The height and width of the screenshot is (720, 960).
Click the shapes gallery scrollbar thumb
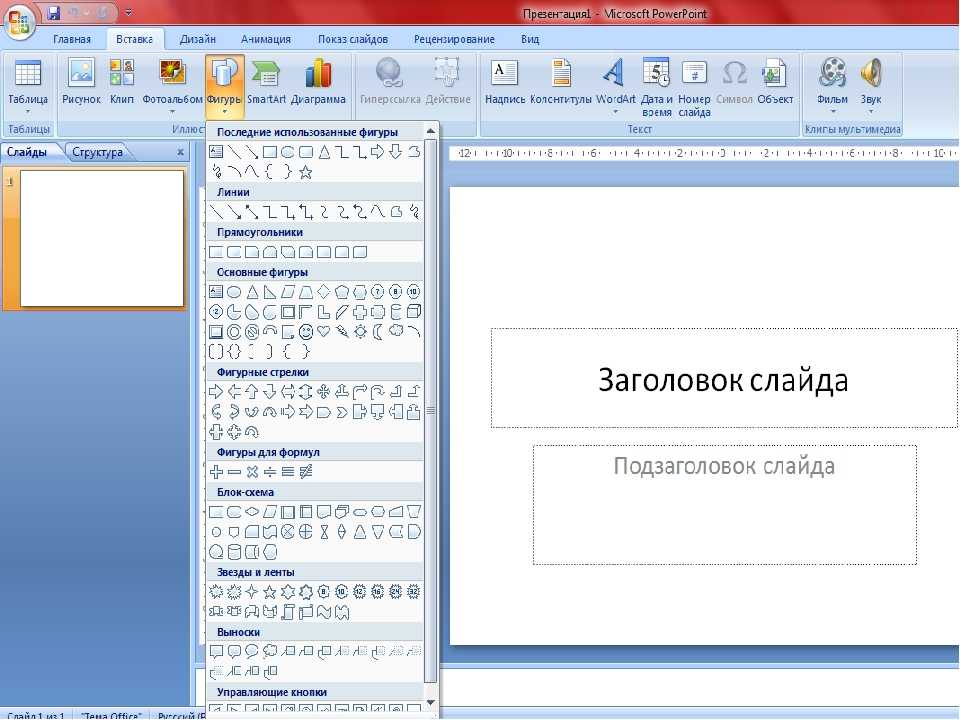(430, 410)
